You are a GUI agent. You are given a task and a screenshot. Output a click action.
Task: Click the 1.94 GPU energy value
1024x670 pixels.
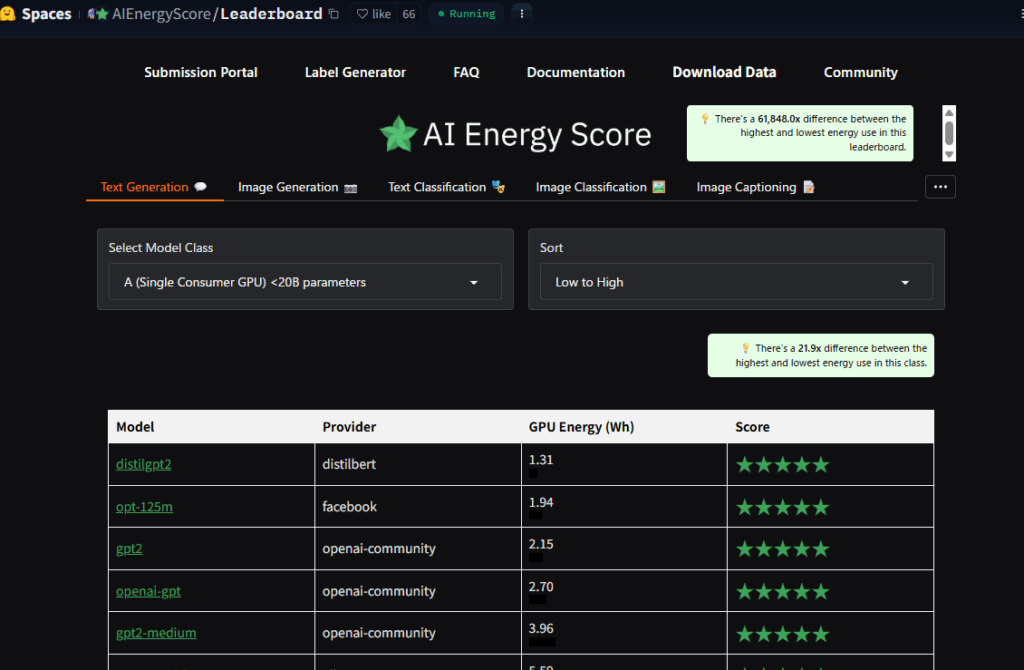[x=541, y=502]
